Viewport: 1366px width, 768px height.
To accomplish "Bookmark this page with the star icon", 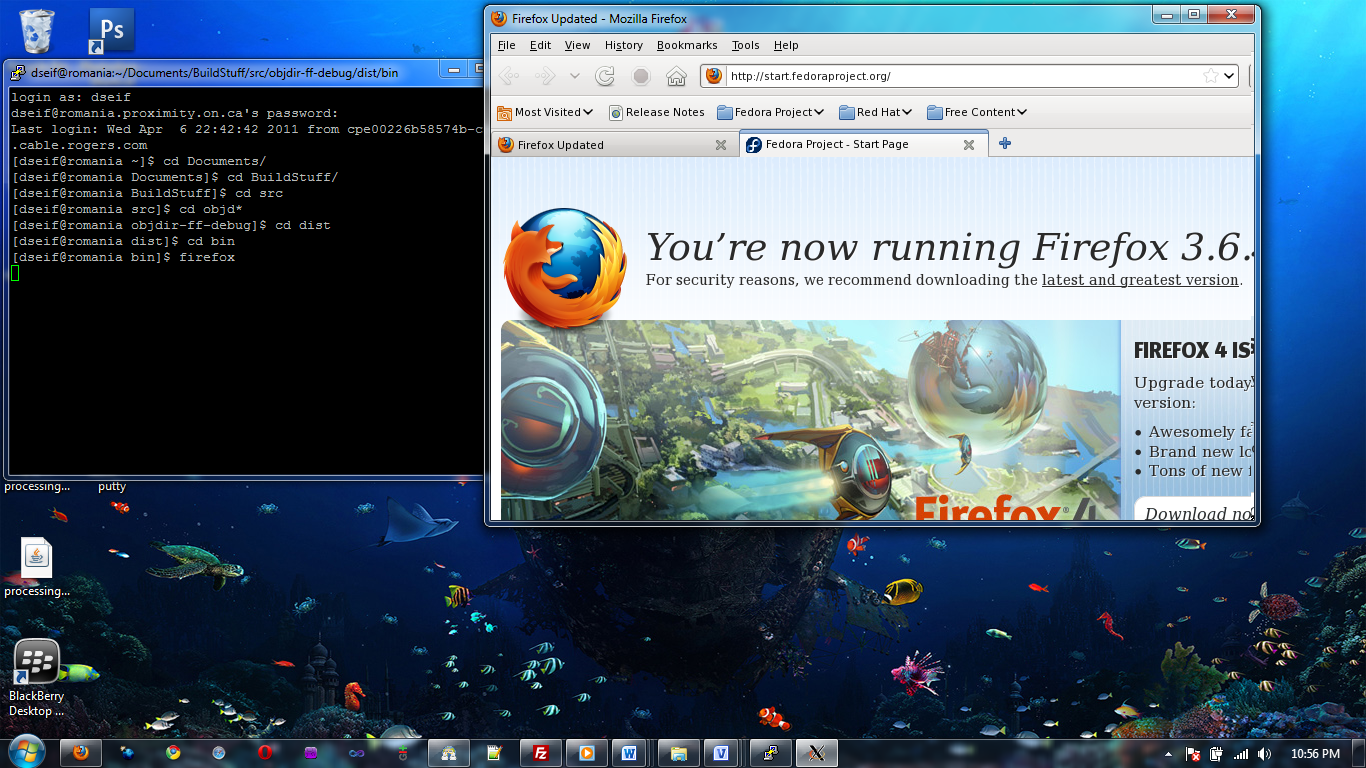I will pos(1210,76).
